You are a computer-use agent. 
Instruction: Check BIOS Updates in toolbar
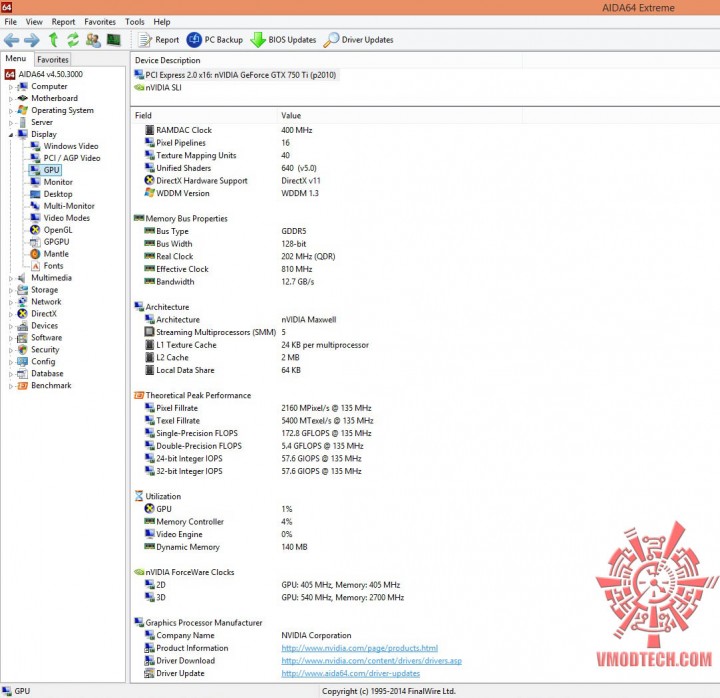point(283,40)
